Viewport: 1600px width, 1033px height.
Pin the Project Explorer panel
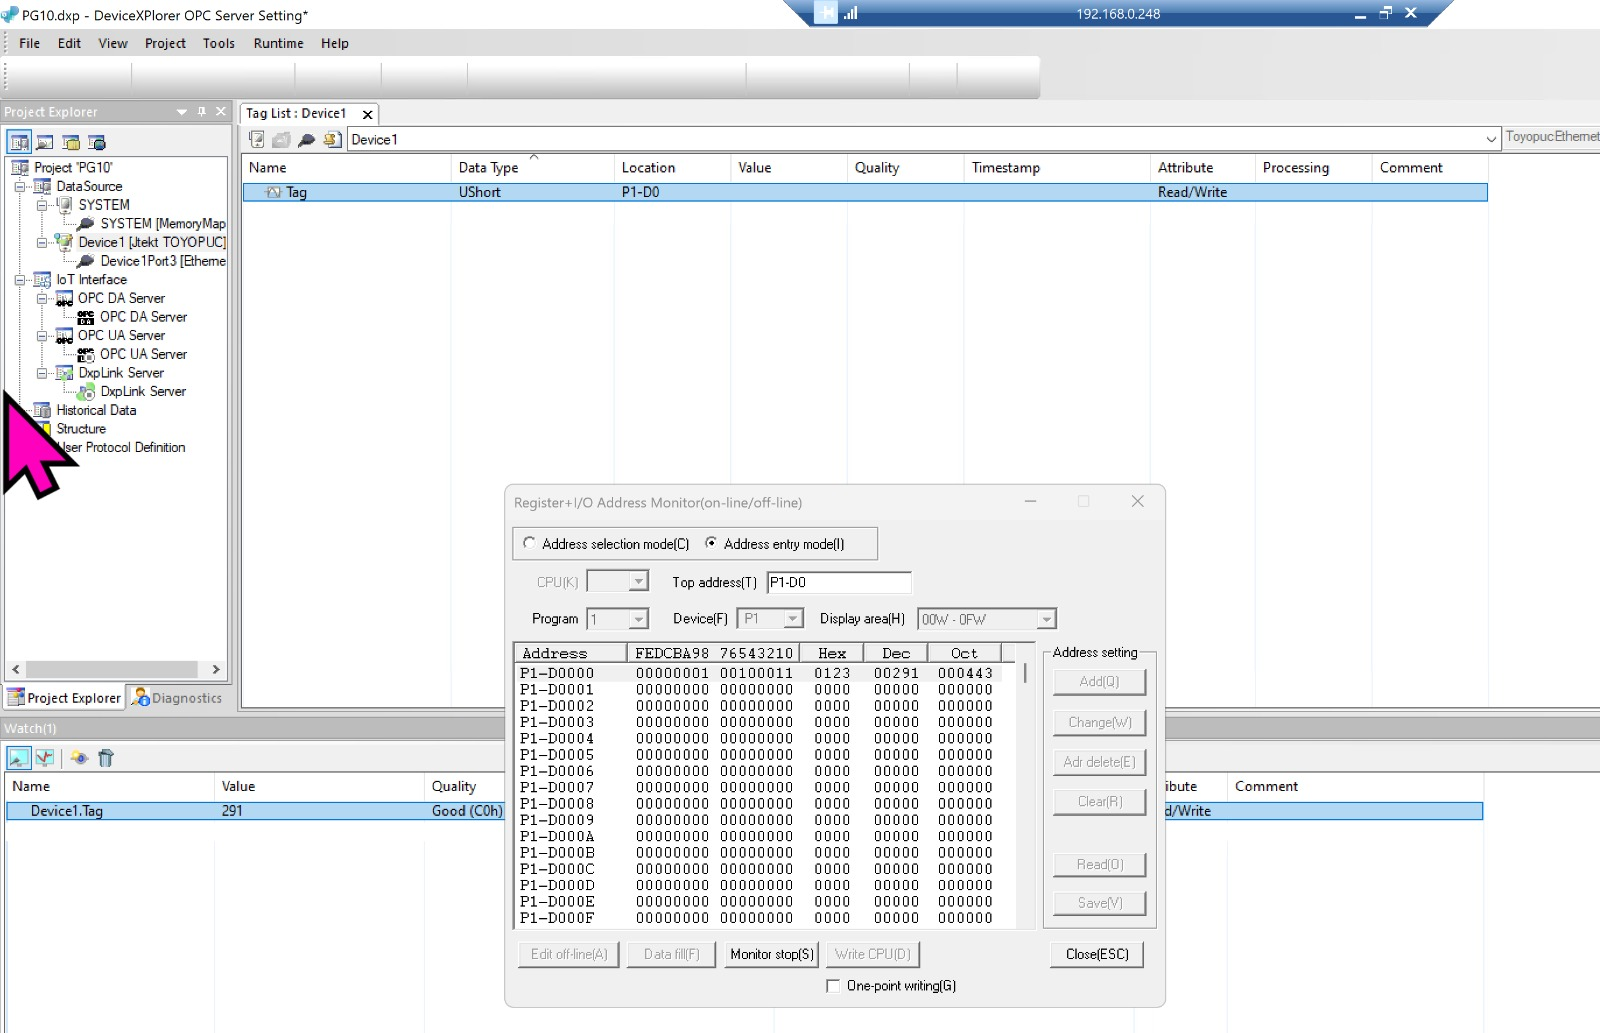202,112
